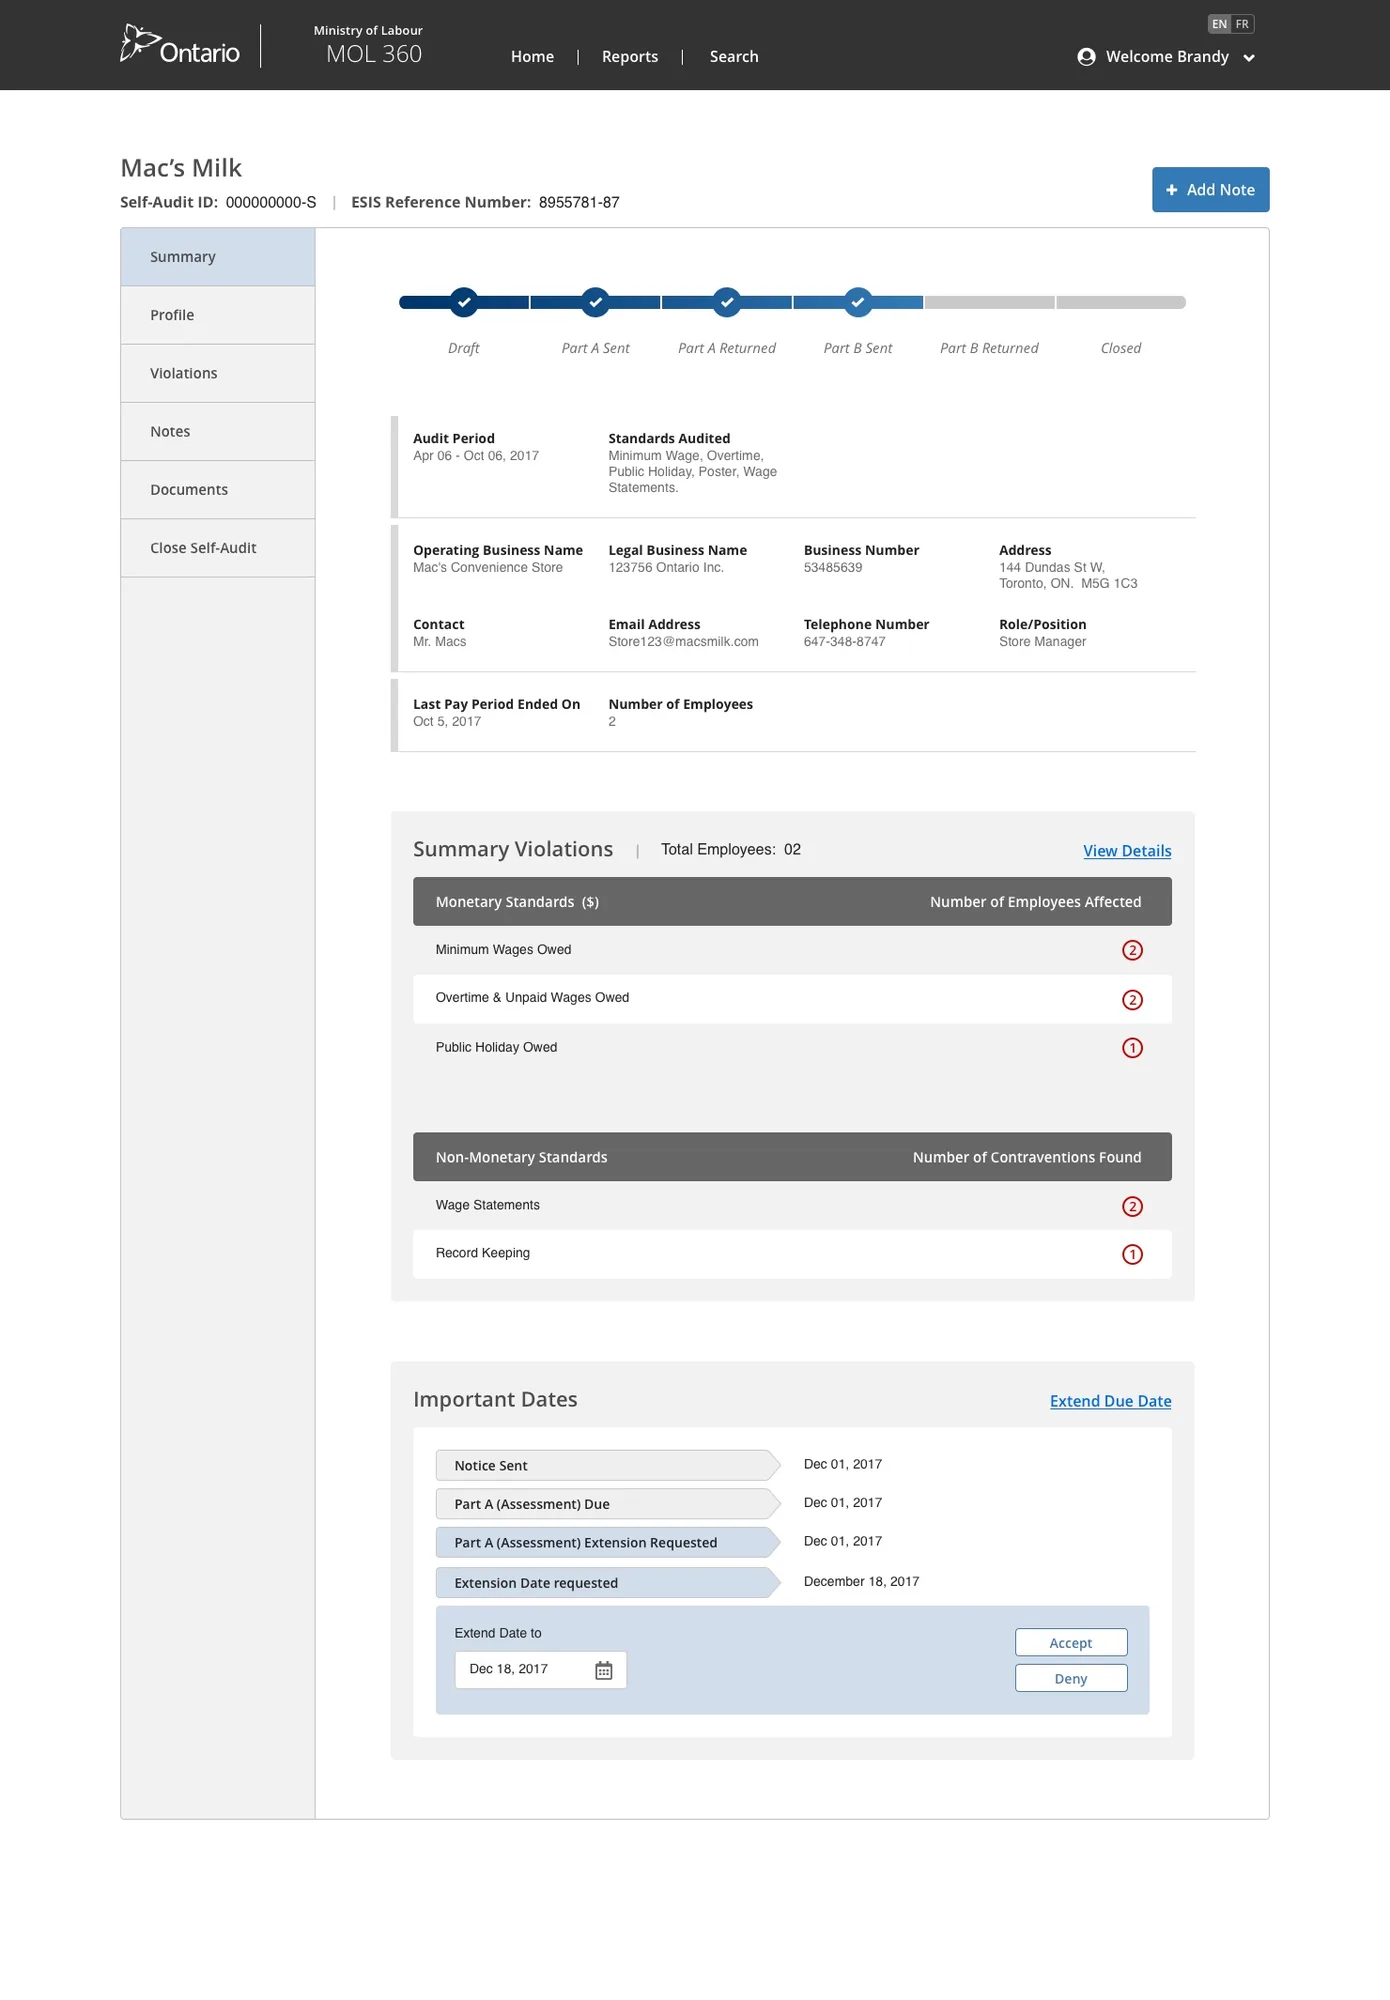Click the Mac's Milk page heading

181,168
